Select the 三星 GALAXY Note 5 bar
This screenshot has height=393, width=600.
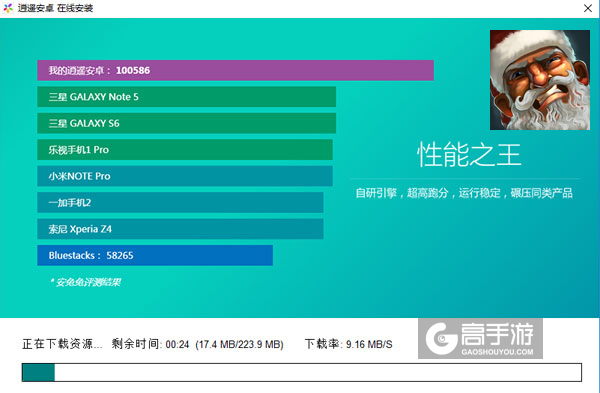click(x=186, y=97)
